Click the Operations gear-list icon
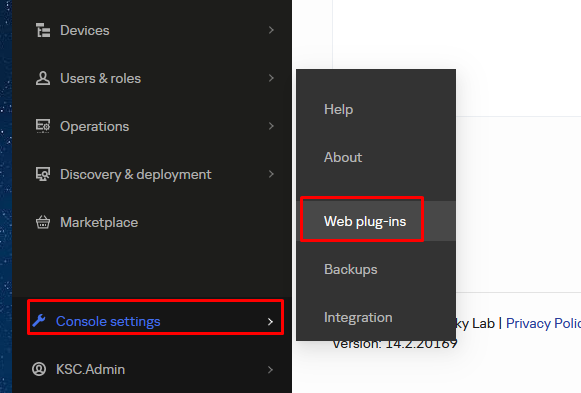 [x=43, y=126]
